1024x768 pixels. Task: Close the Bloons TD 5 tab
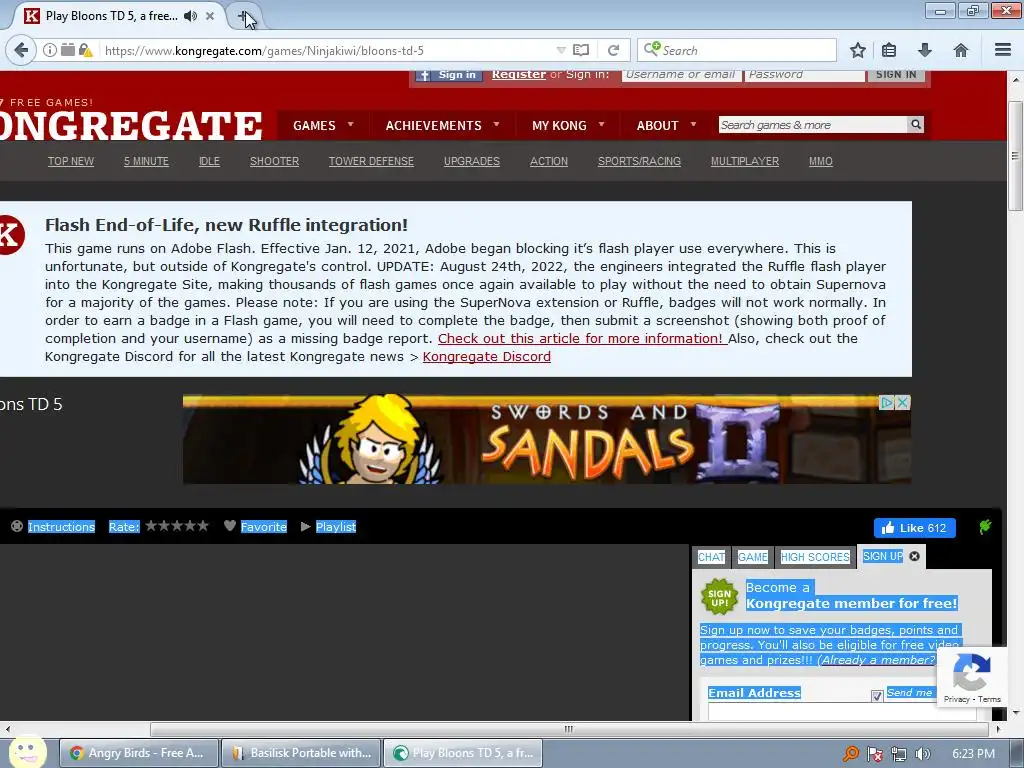coord(210,16)
